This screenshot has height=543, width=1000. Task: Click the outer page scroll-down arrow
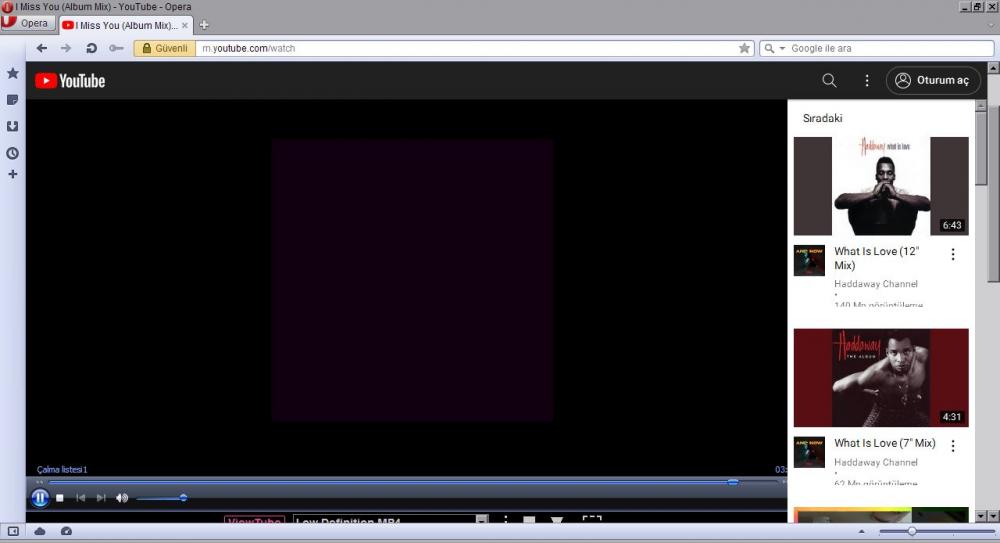click(x=993, y=516)
